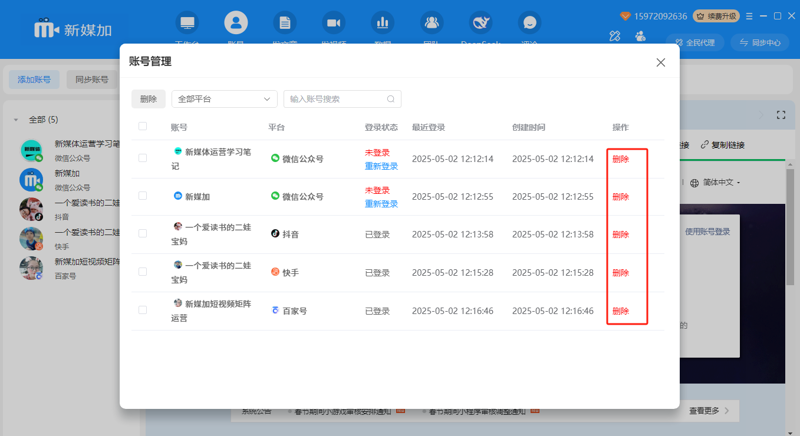Click the people-group icon left of 全民代理
This screenshot has height=436, width=800.
coord(640,36)
